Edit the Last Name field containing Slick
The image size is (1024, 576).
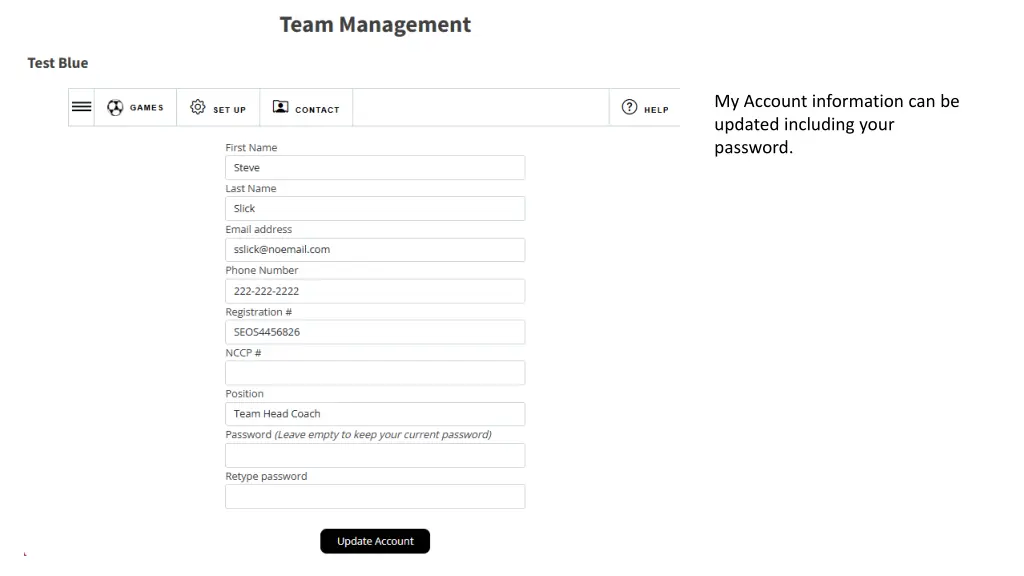[375, 208]
